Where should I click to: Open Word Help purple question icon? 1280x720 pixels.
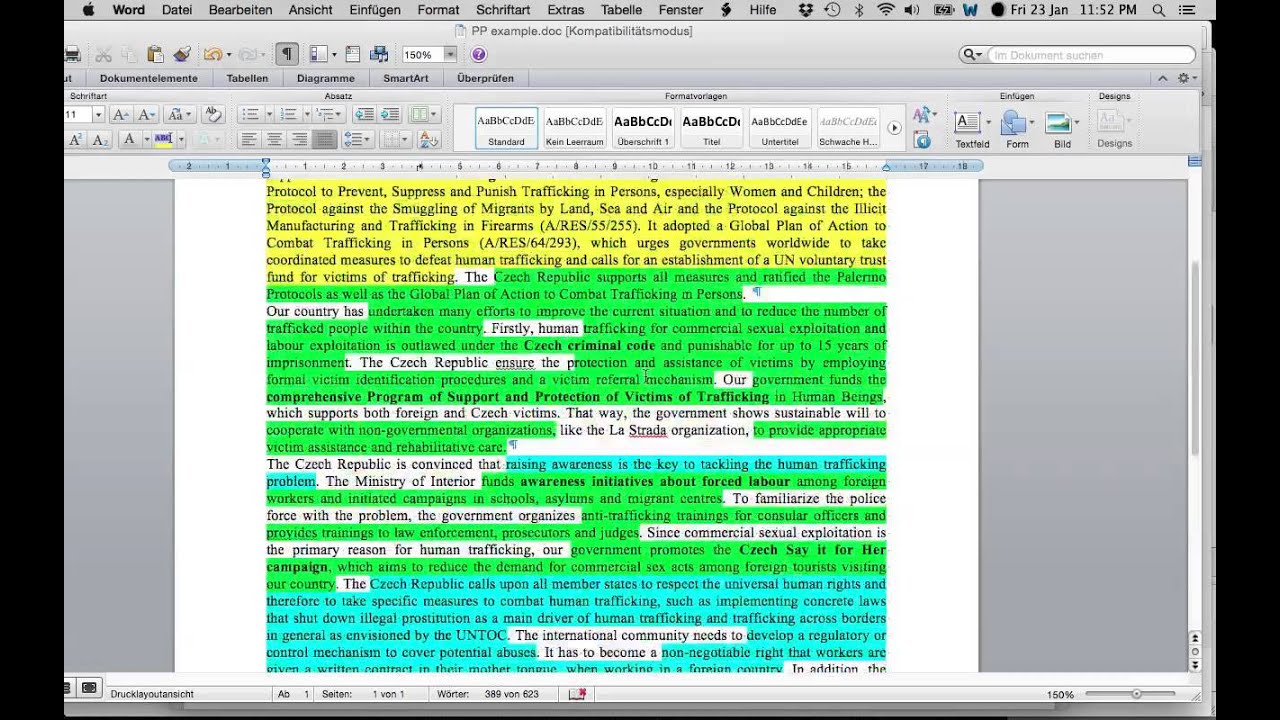point(479,55)
